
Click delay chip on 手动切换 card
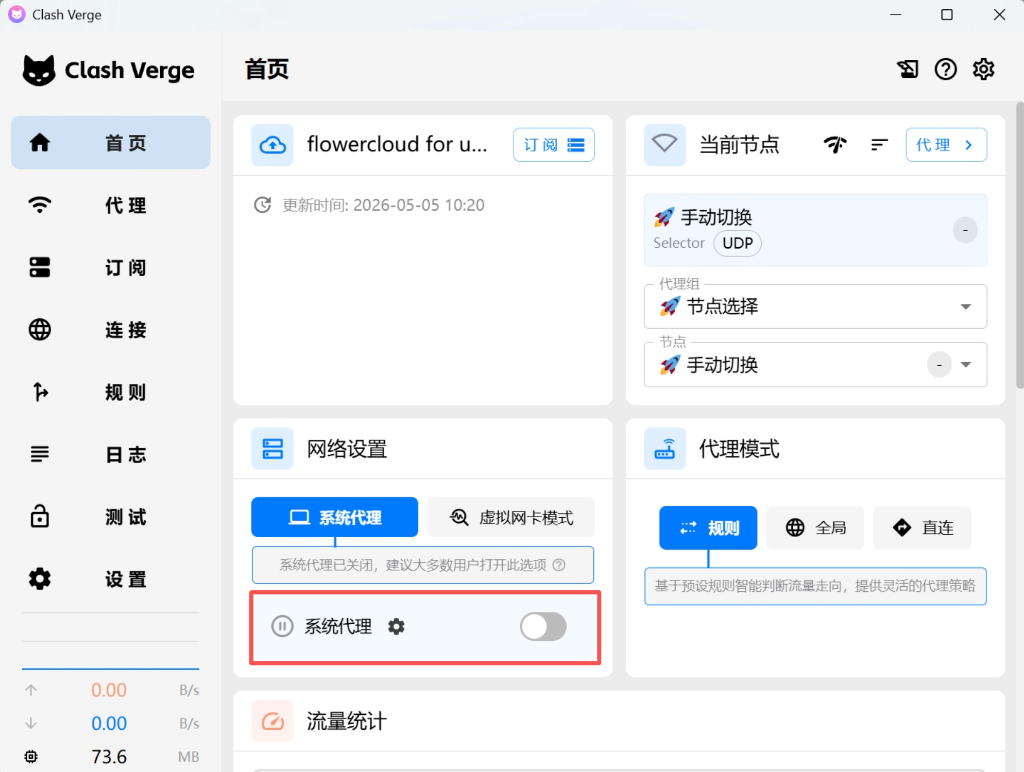click(965, 230)
